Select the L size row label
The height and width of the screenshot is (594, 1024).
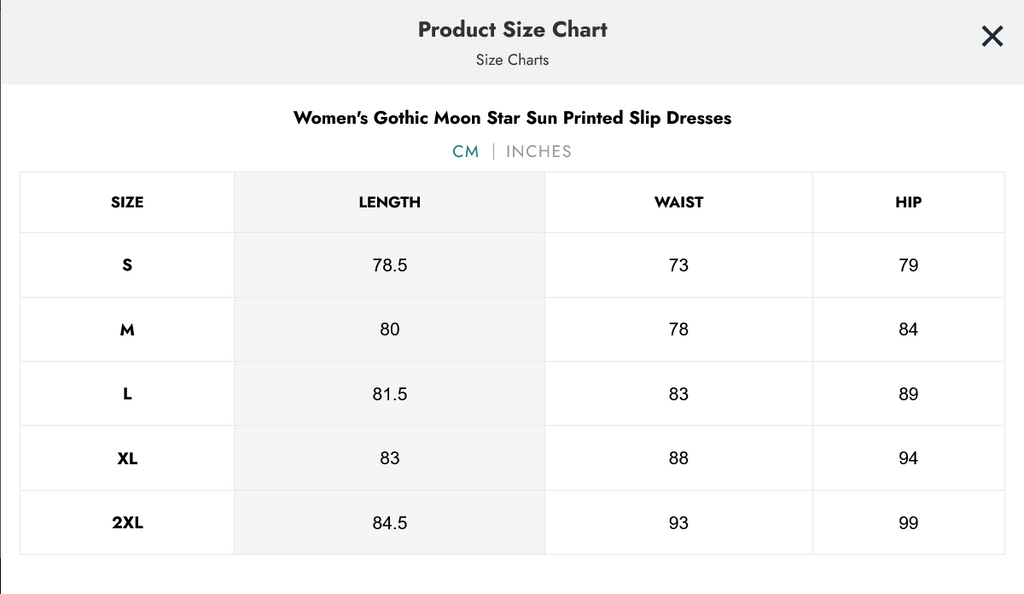click(127, 394)
